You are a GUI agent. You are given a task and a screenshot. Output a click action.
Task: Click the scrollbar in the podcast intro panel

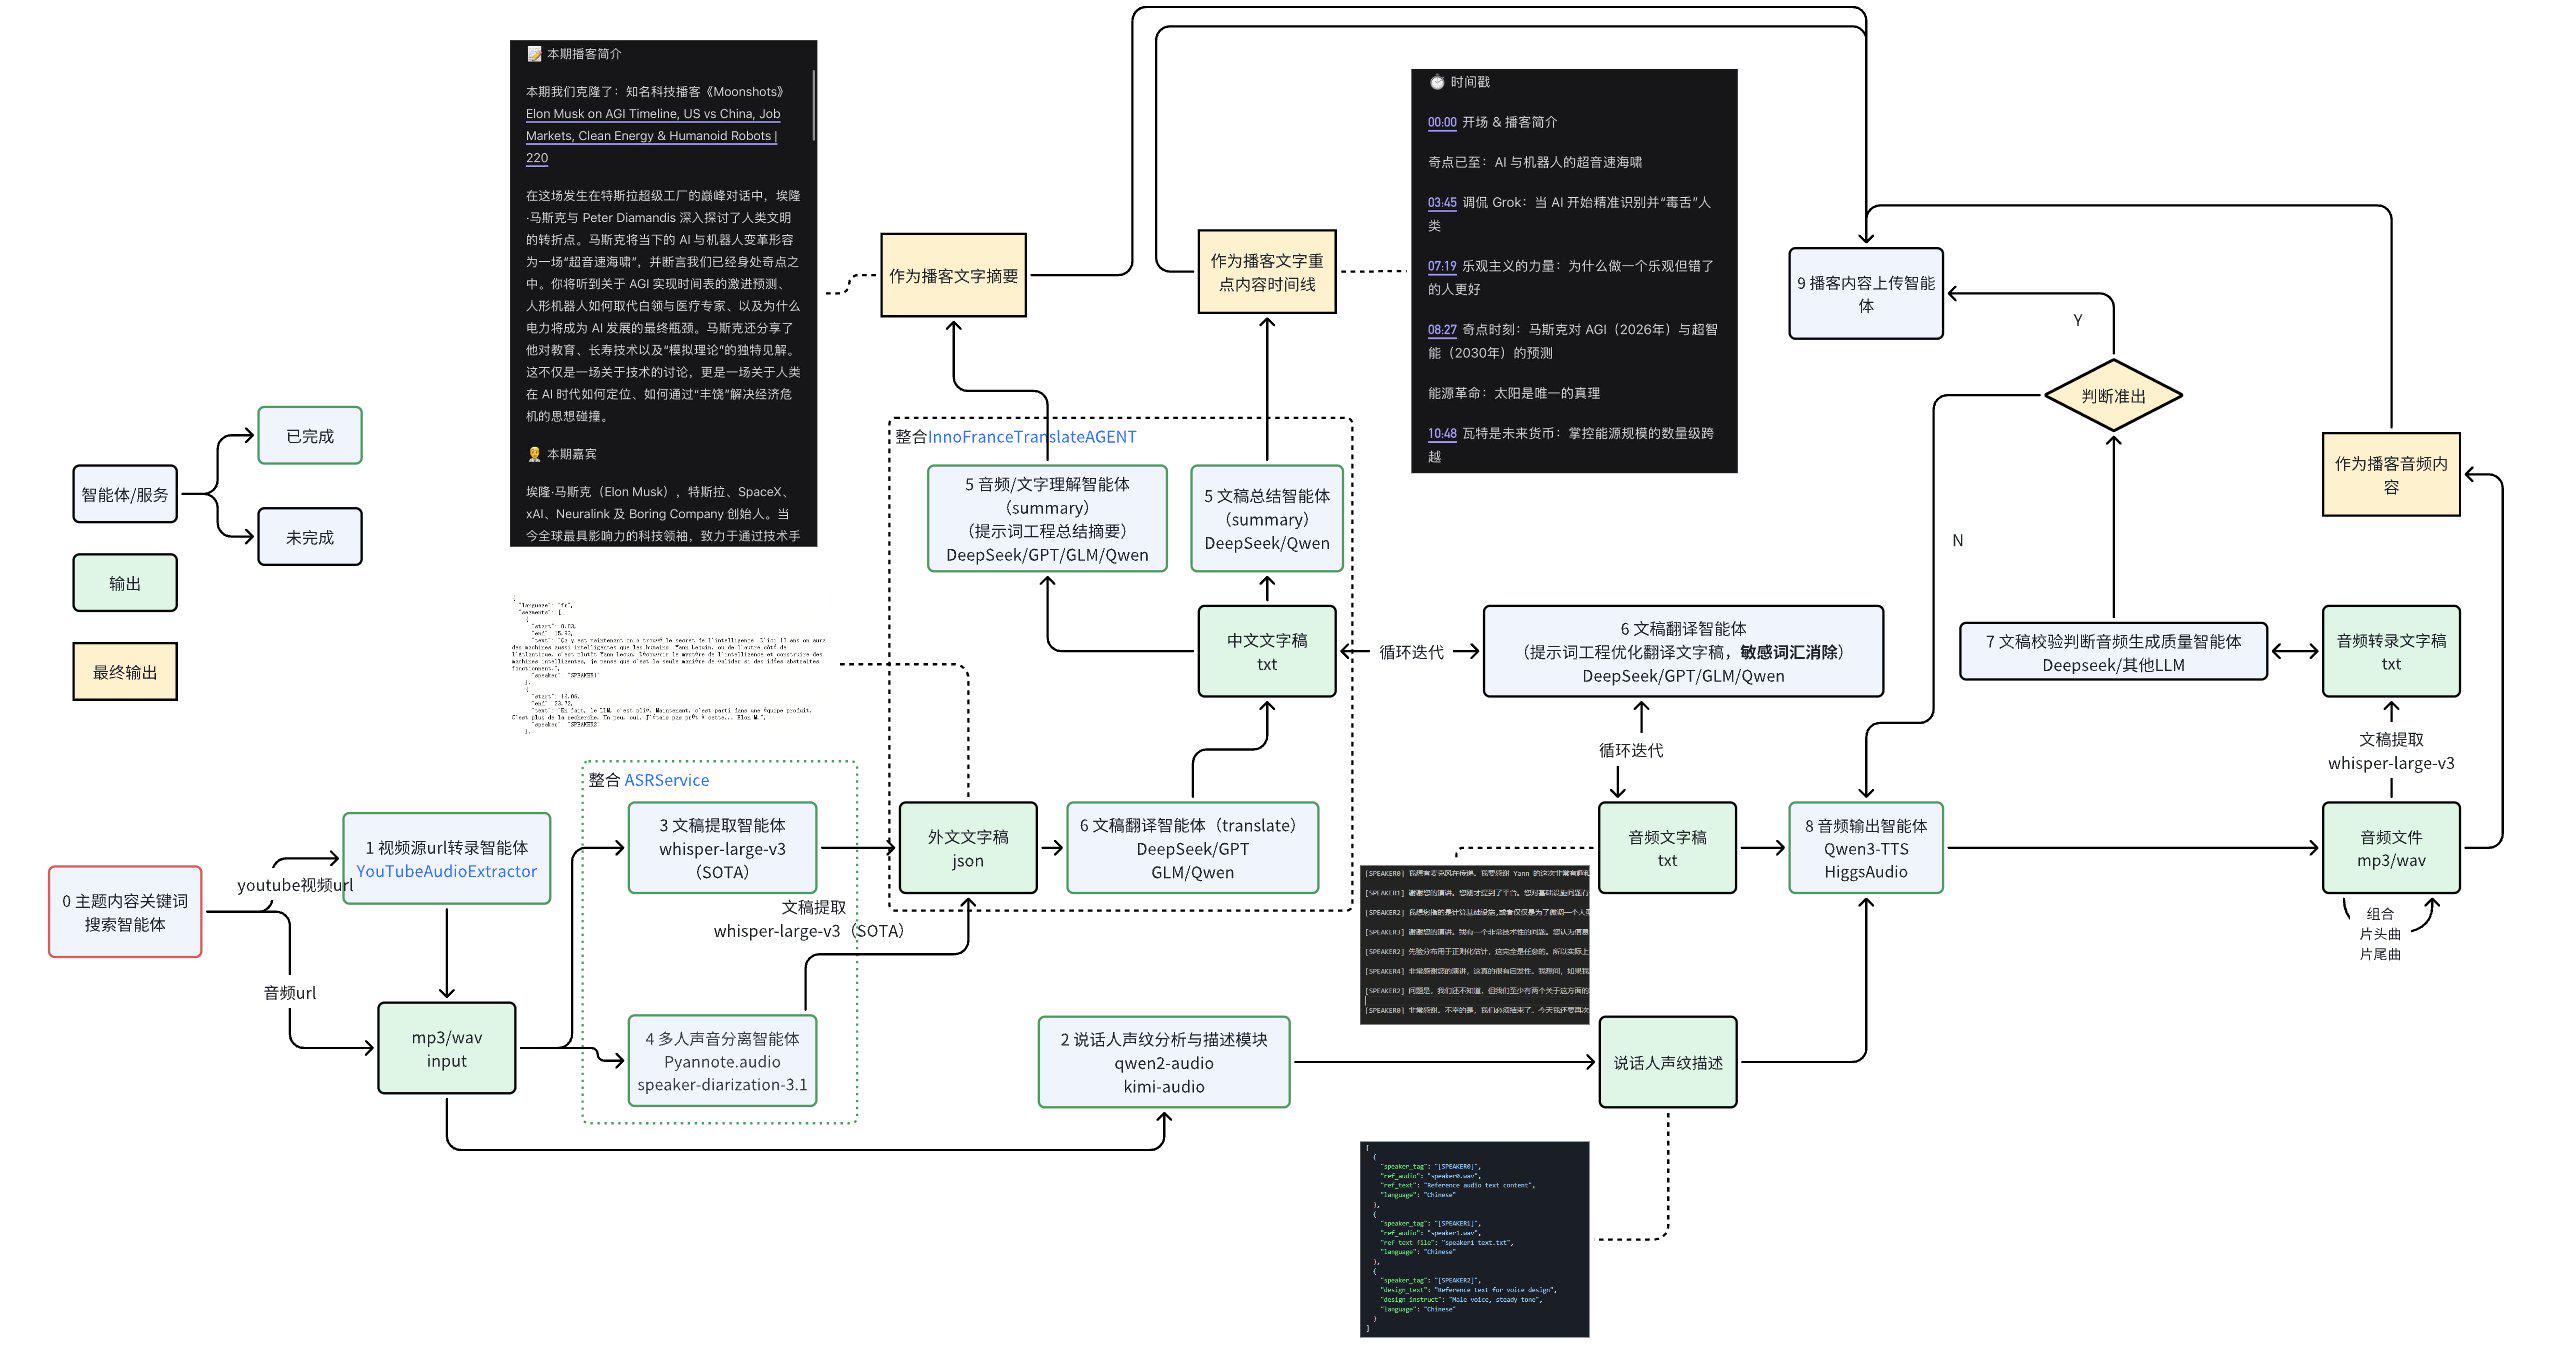click(814, 105)
